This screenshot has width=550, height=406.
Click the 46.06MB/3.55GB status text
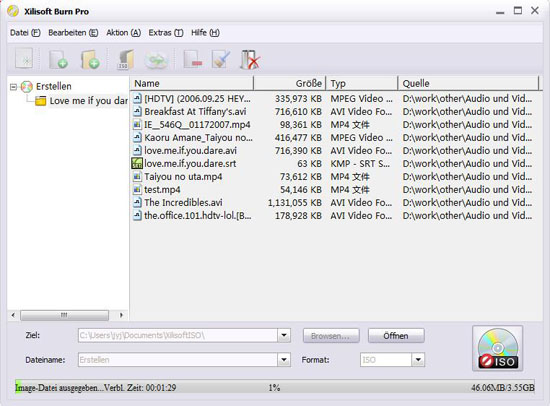(503, 387)
